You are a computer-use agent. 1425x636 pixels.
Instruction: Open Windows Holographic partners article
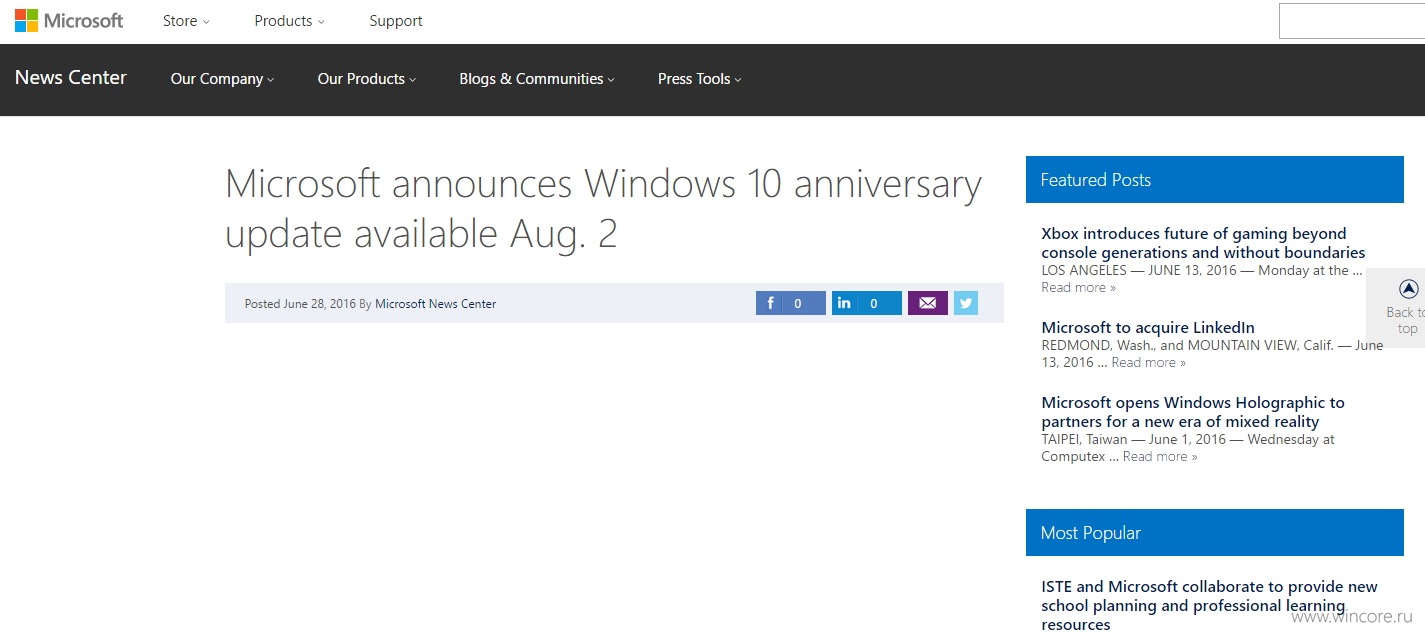point(1193,412)
